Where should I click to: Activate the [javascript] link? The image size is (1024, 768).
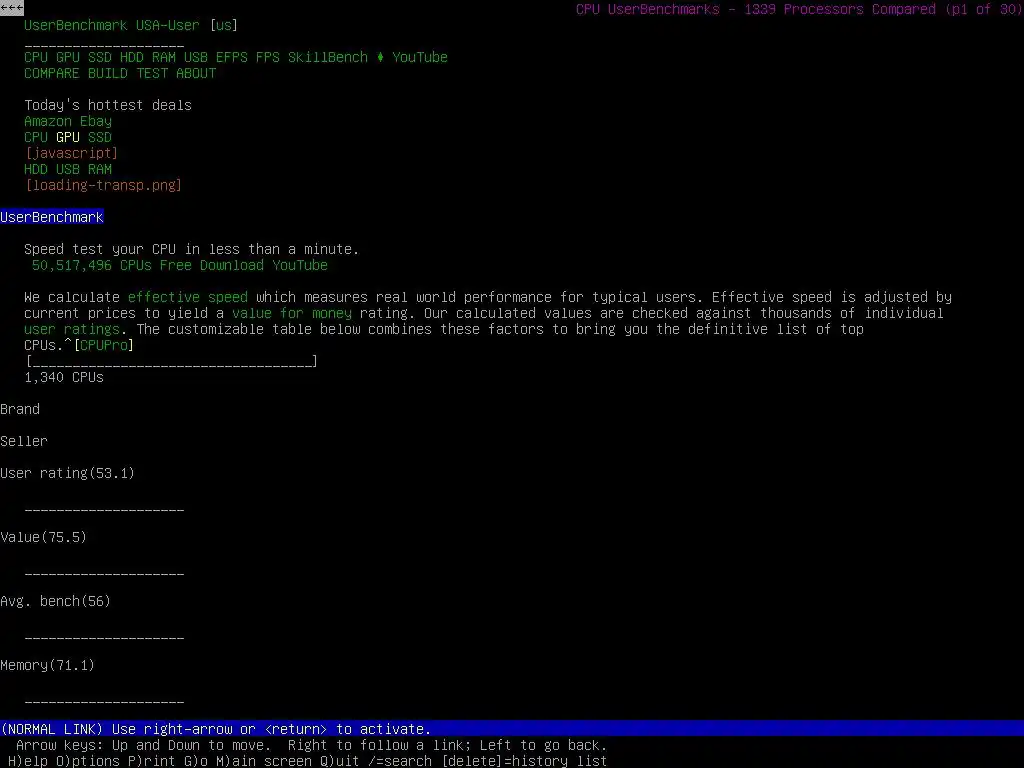click(x=72, y=153)
